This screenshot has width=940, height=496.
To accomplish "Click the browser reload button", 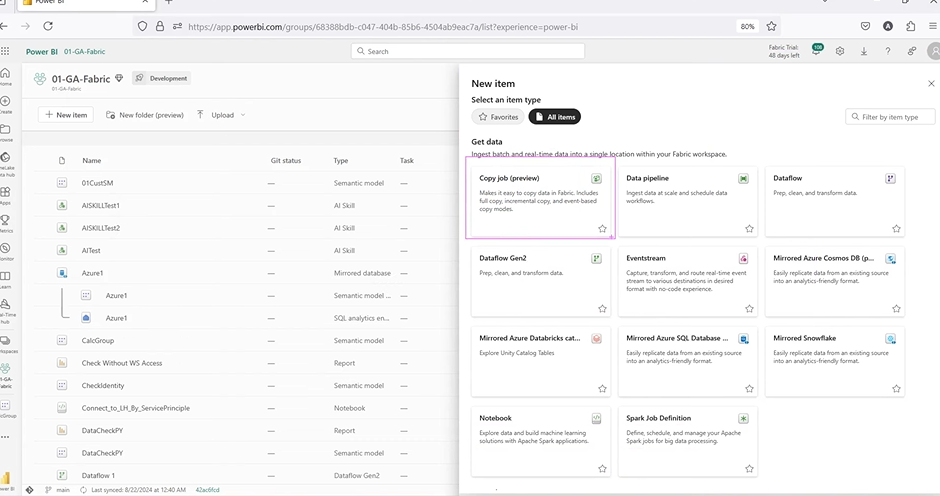I will coord(48,26).
